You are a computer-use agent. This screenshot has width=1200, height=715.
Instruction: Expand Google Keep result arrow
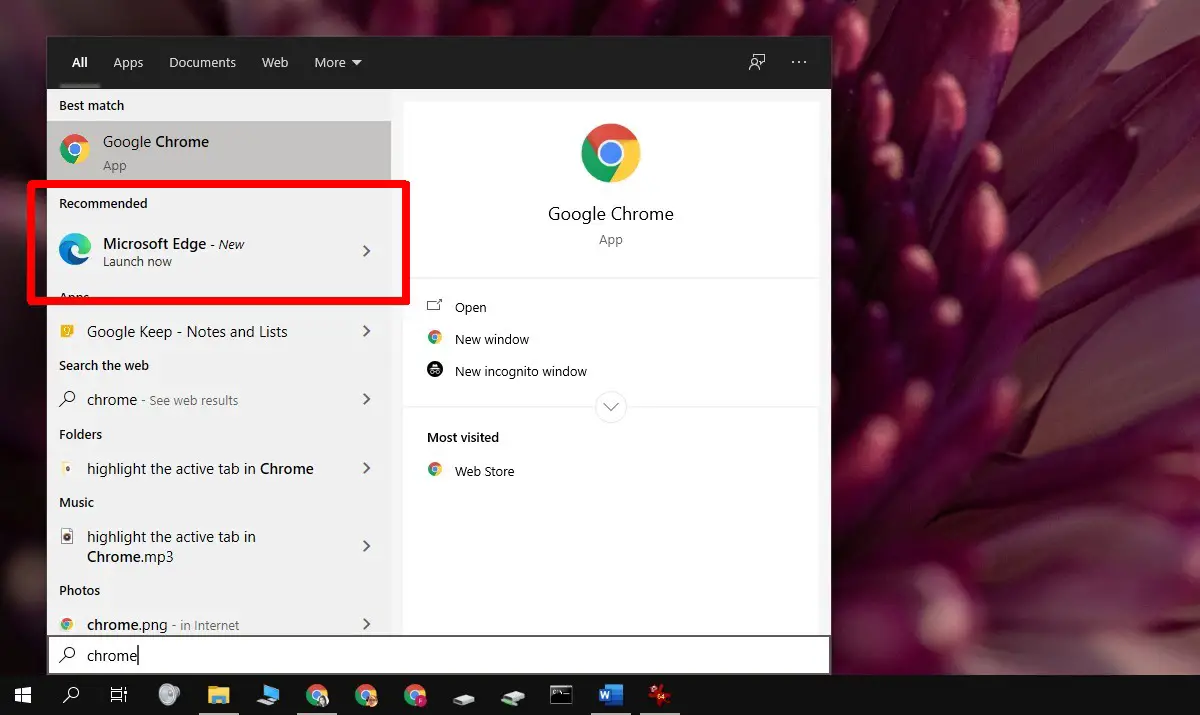(x=366, y=332)
